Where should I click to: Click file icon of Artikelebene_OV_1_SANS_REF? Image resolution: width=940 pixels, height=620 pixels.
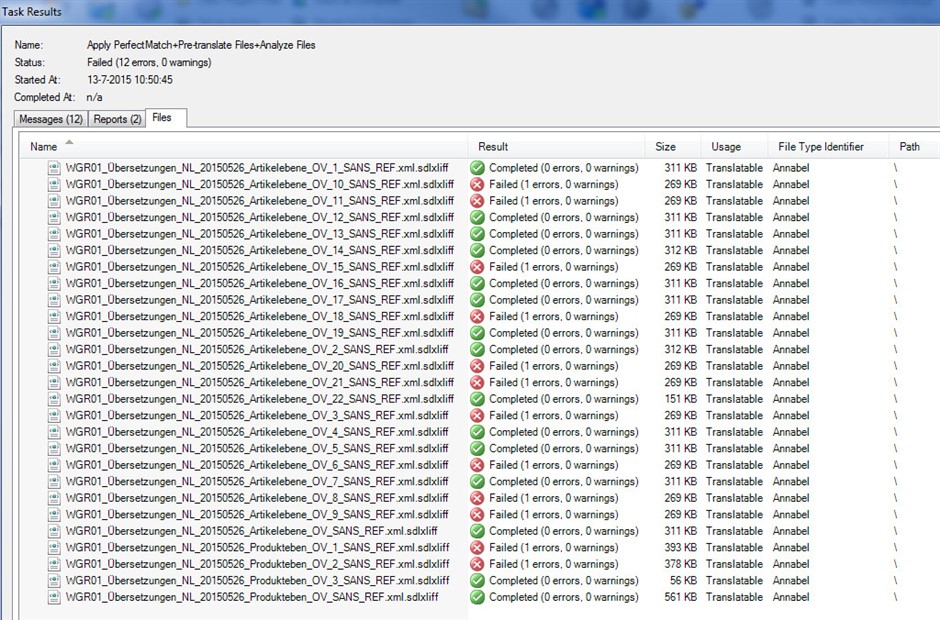[54, 168]
